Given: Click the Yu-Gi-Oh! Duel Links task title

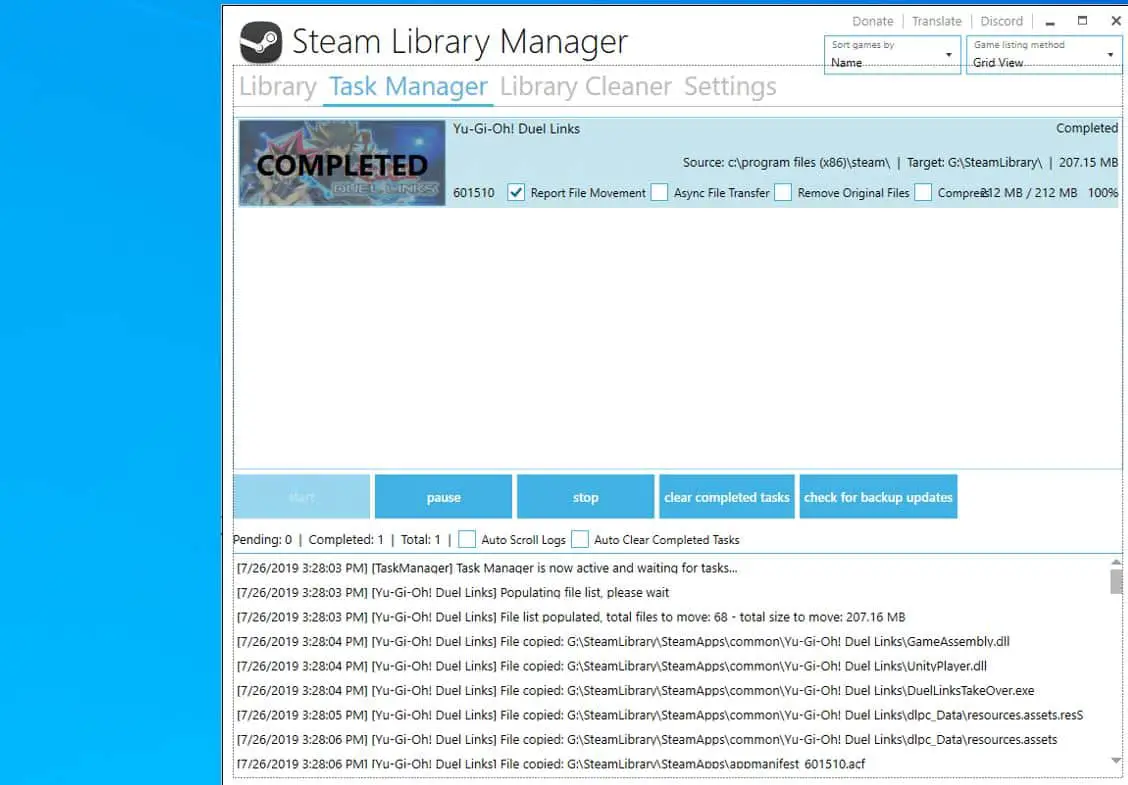Looking at the screenshot, I should coord(517,129).
